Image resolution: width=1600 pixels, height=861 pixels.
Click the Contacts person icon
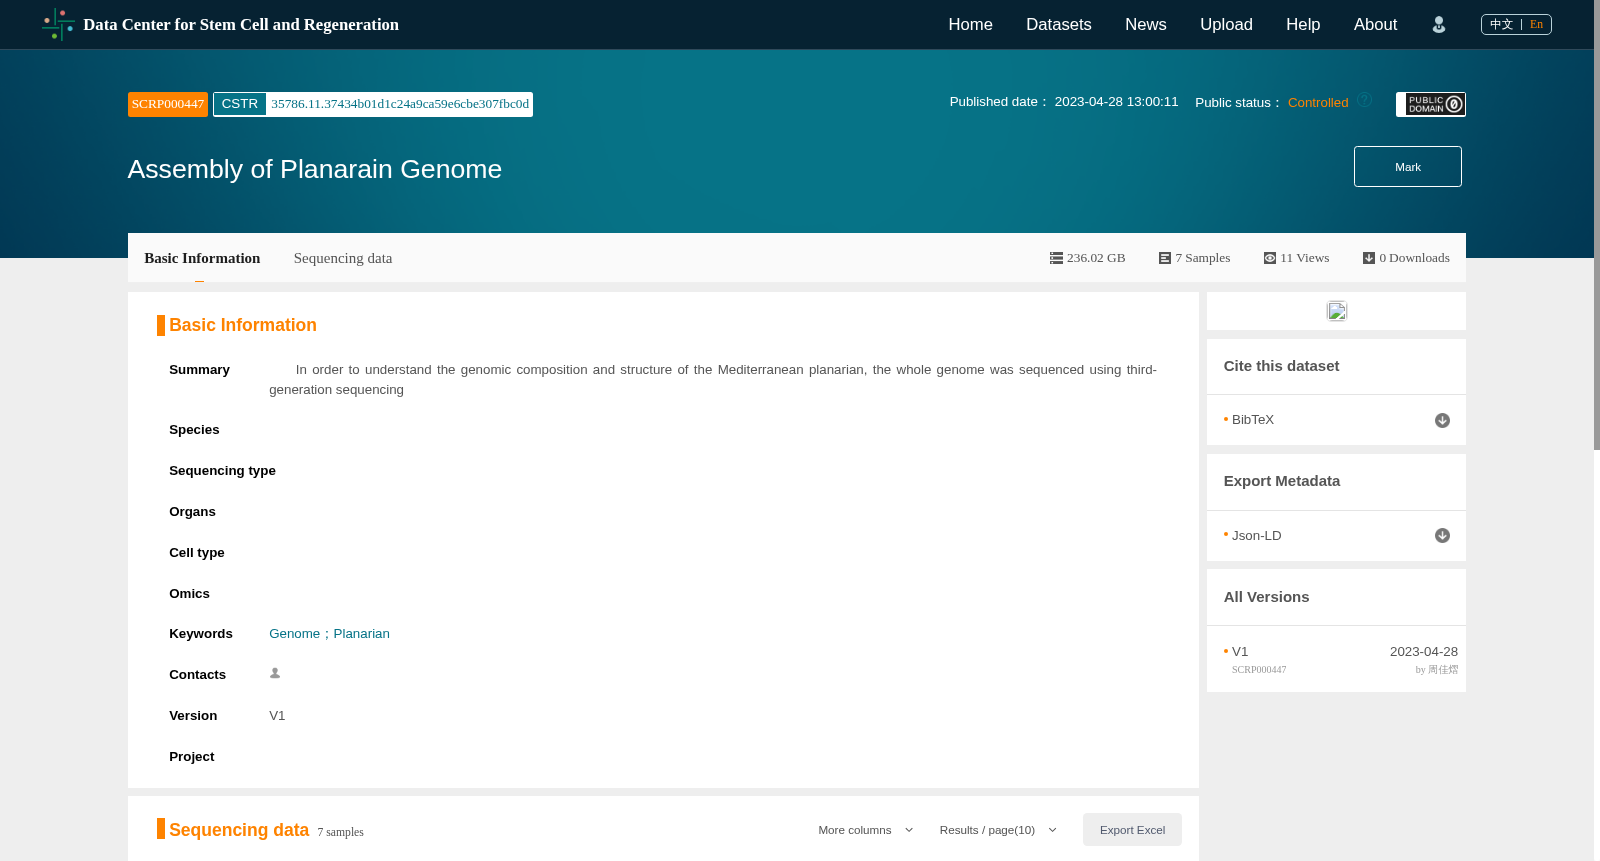pos(275,674)
